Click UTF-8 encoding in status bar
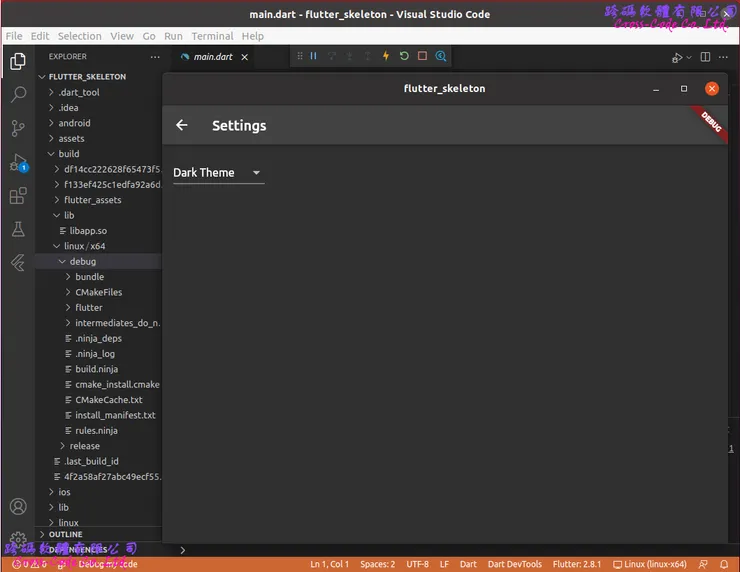 pos(417,564)
